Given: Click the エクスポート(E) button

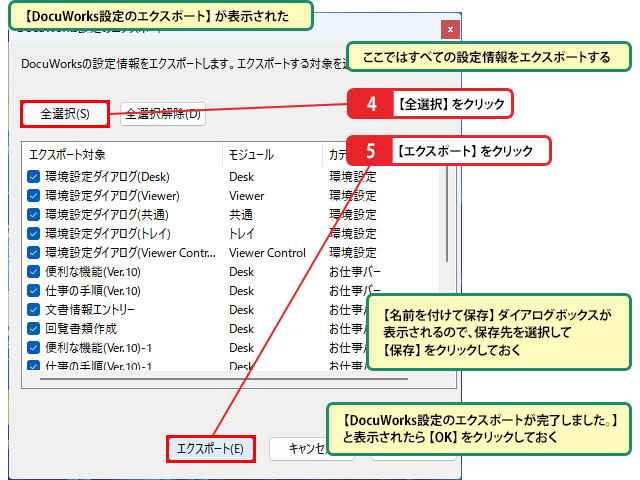Looking at the screenshot, I should point(211,449).
